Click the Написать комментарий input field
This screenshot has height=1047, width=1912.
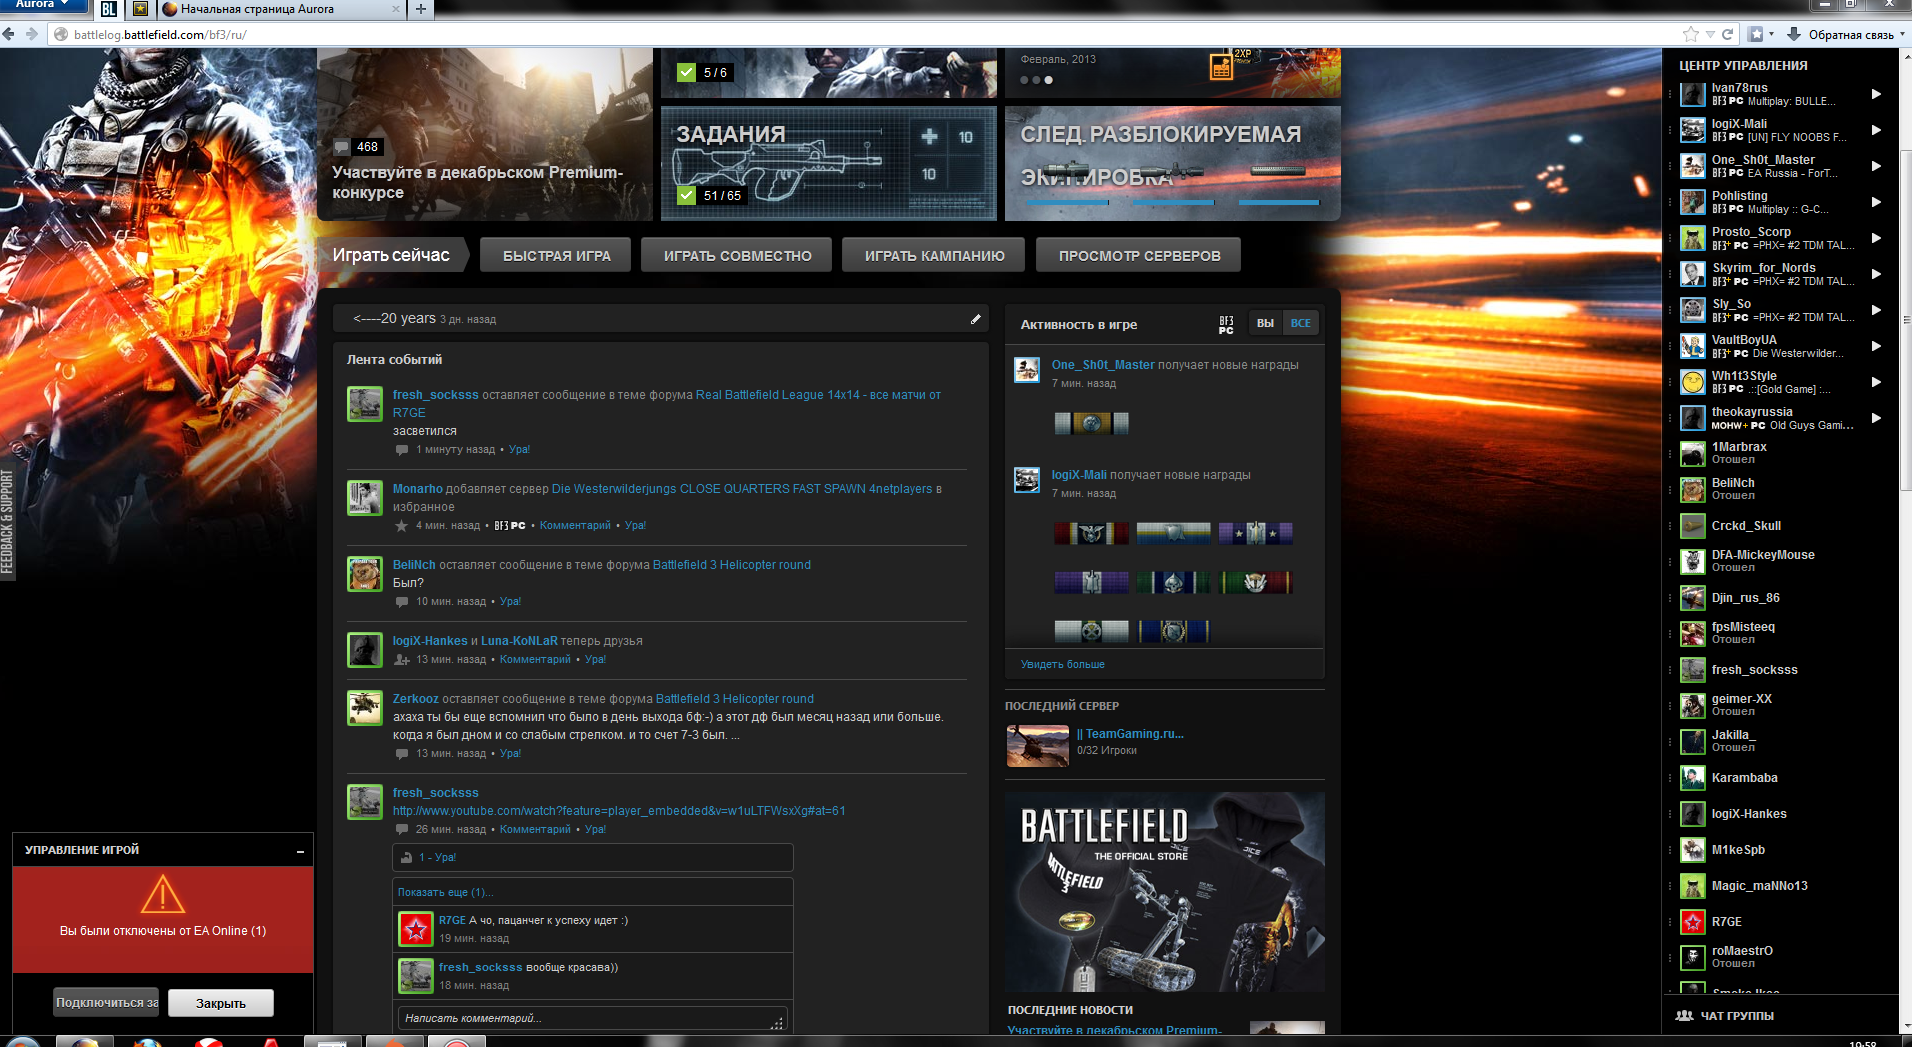(591, 1018)
